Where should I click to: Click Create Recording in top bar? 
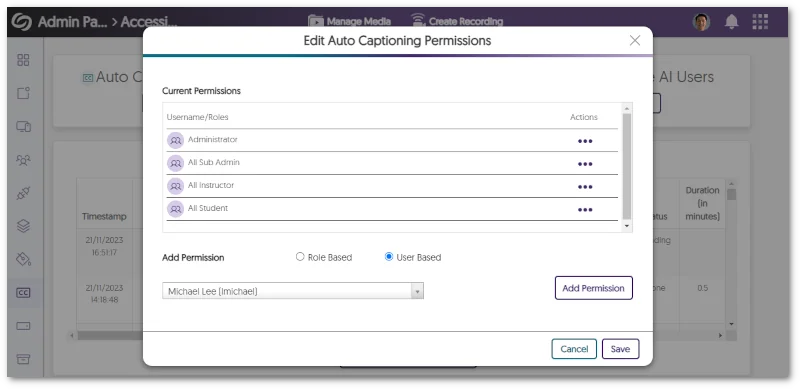457,21
